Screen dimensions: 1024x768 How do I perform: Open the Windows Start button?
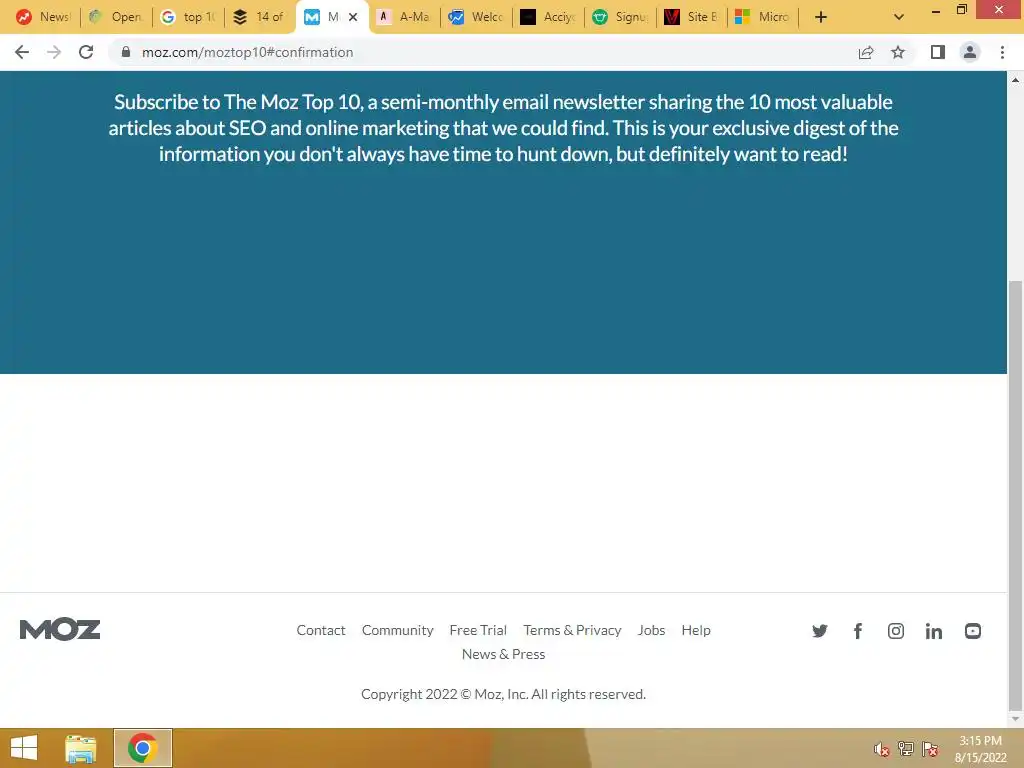[x=24, y=748]
